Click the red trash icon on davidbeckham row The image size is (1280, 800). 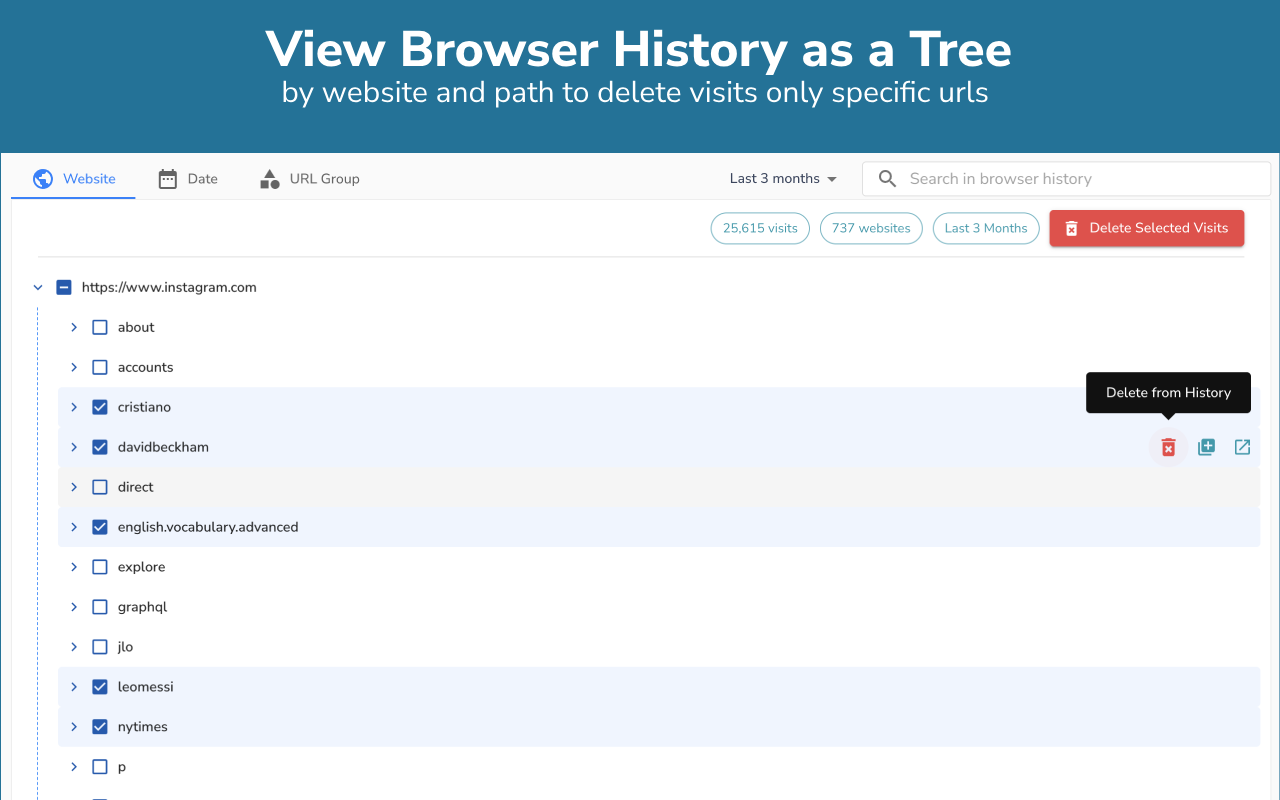coord(1168,447)
